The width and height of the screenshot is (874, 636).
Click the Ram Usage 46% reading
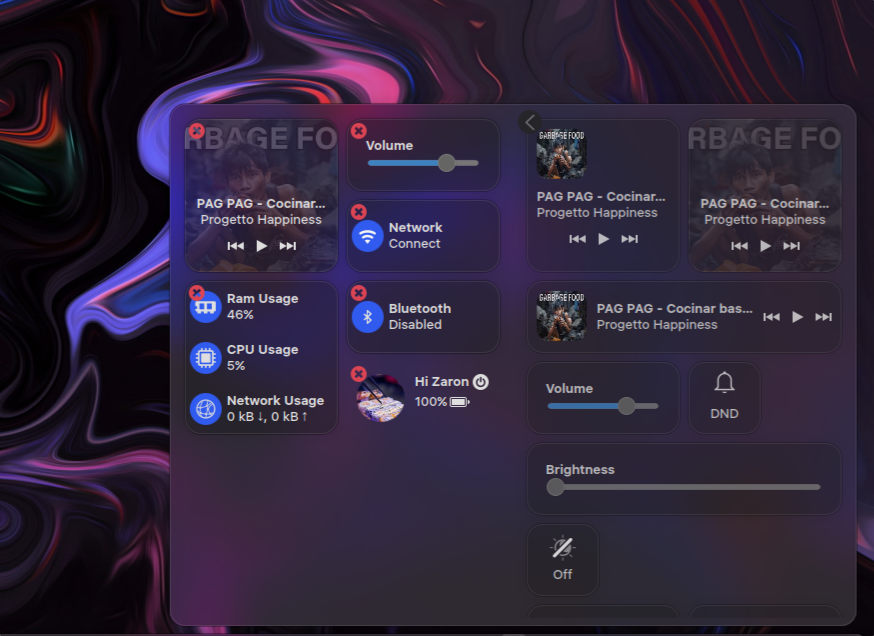[240, 315]
